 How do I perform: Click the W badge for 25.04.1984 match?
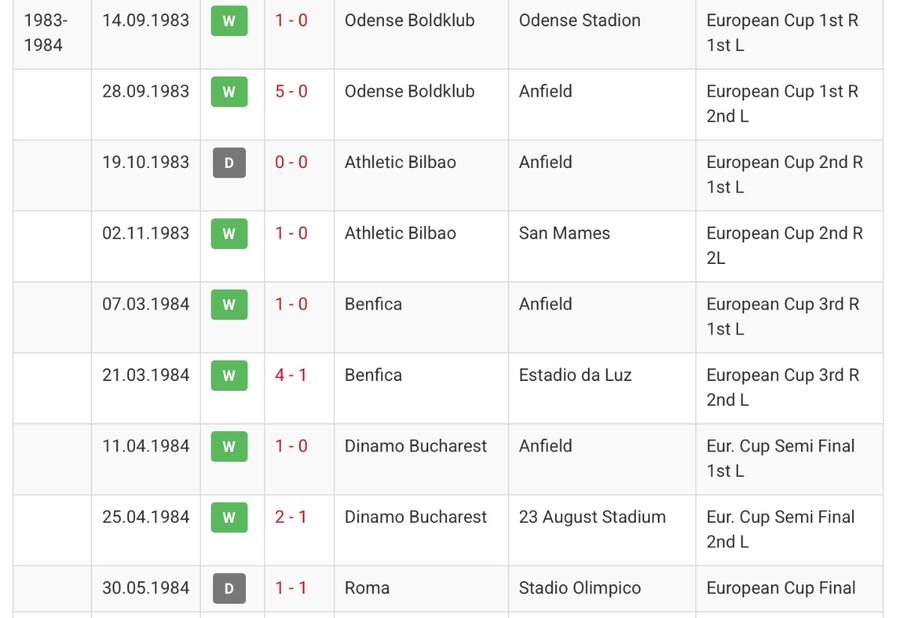(229, 518)
